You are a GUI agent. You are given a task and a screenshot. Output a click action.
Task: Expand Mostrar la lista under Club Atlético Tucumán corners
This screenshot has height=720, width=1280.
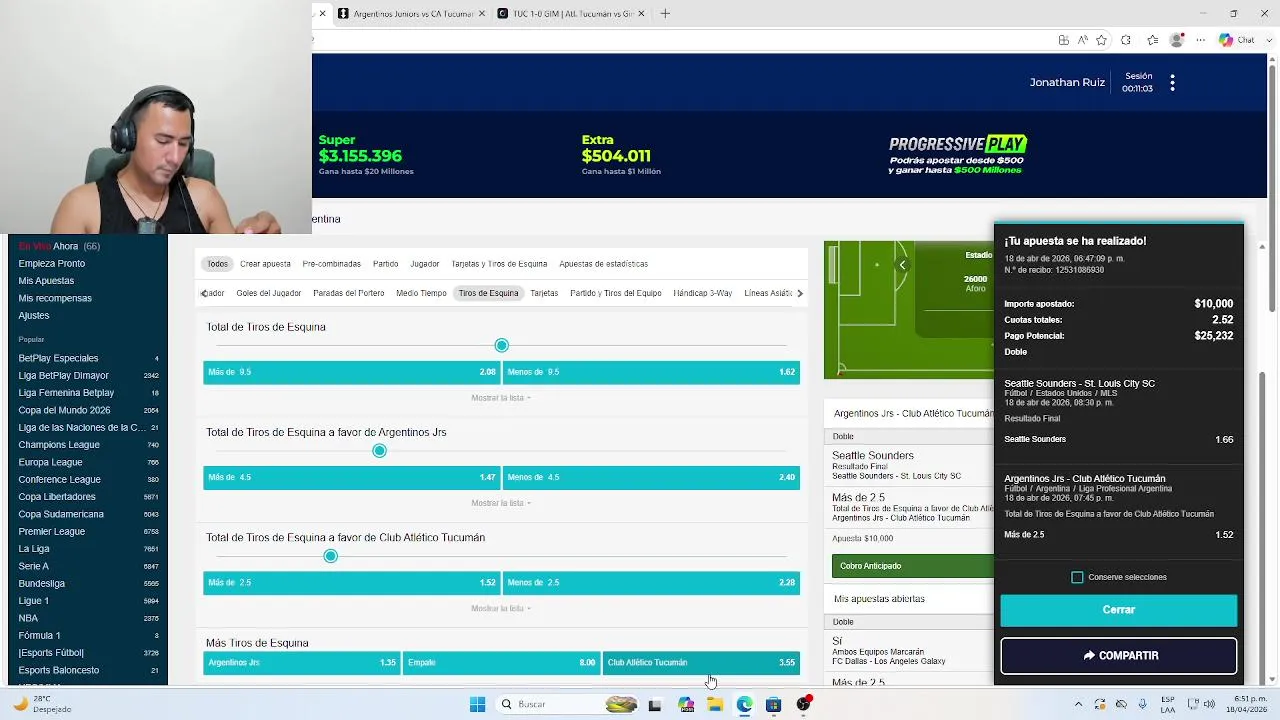point(500,608)
